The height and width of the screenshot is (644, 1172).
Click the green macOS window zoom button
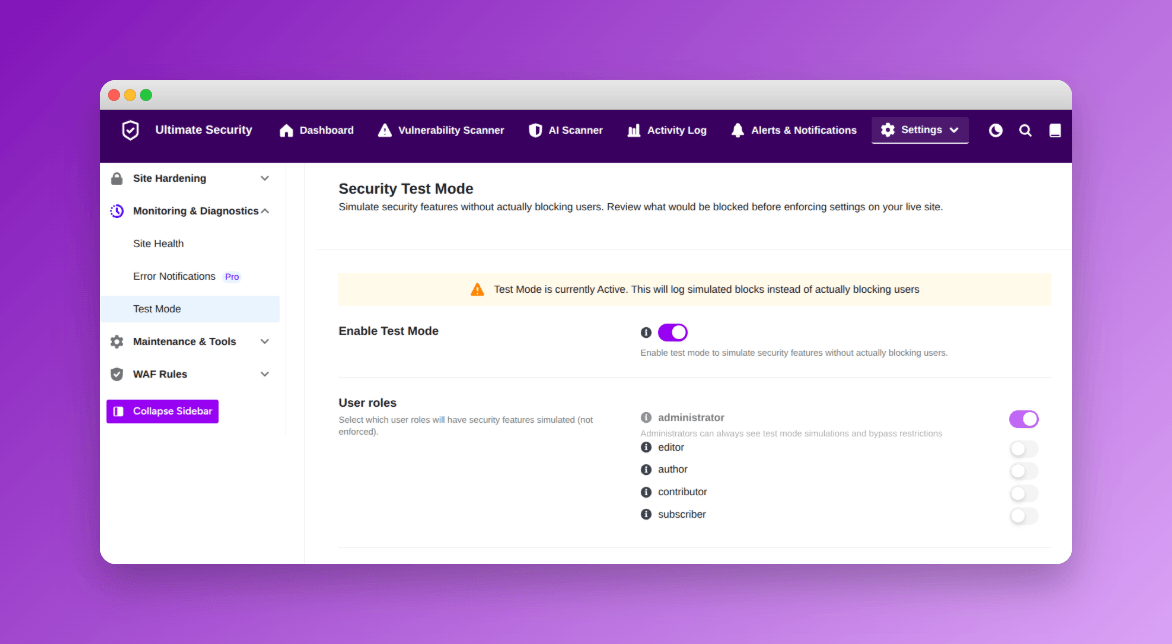146,95
